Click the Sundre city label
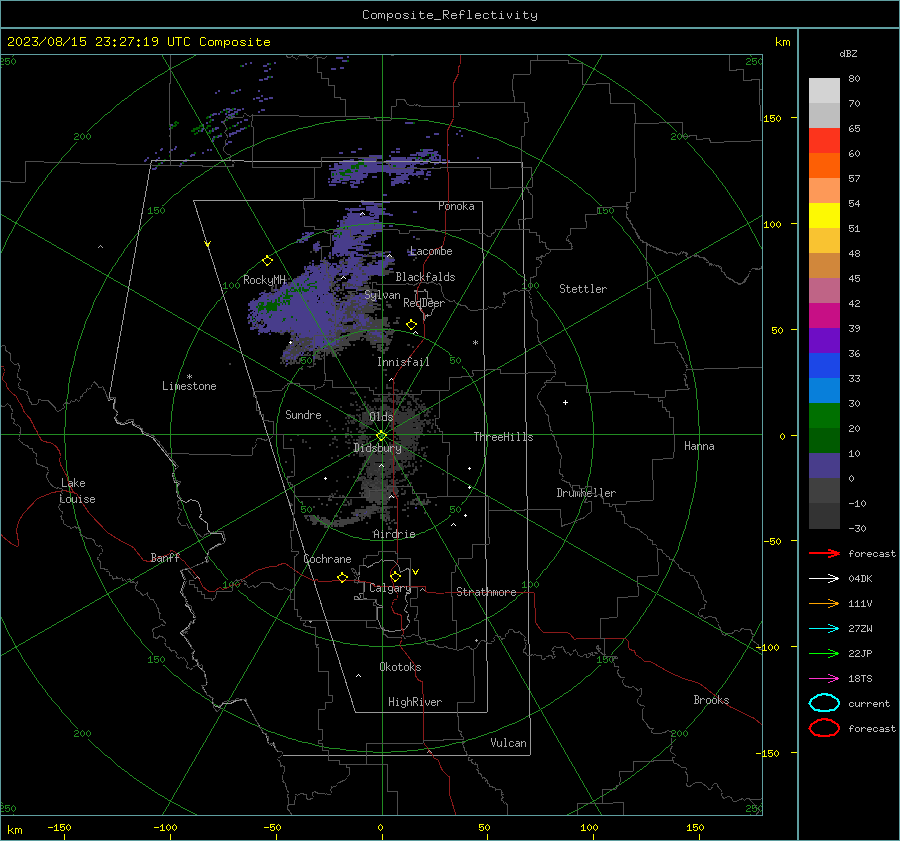 (303, 414)
